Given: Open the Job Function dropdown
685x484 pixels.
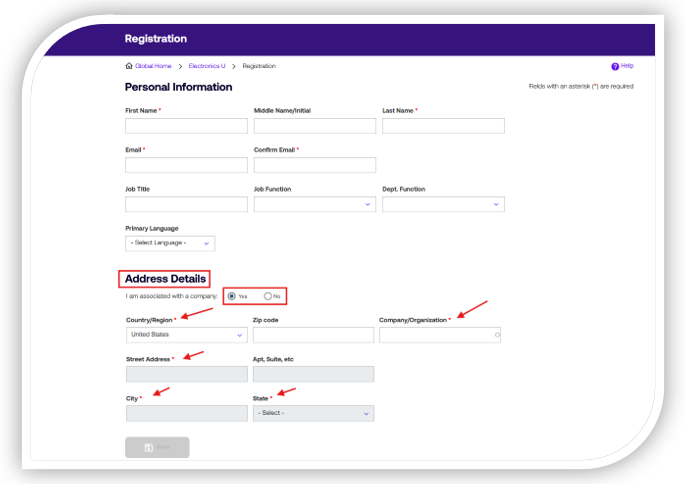Looking at the screenshot, I should pyautogui.click(x=314, y=204).
